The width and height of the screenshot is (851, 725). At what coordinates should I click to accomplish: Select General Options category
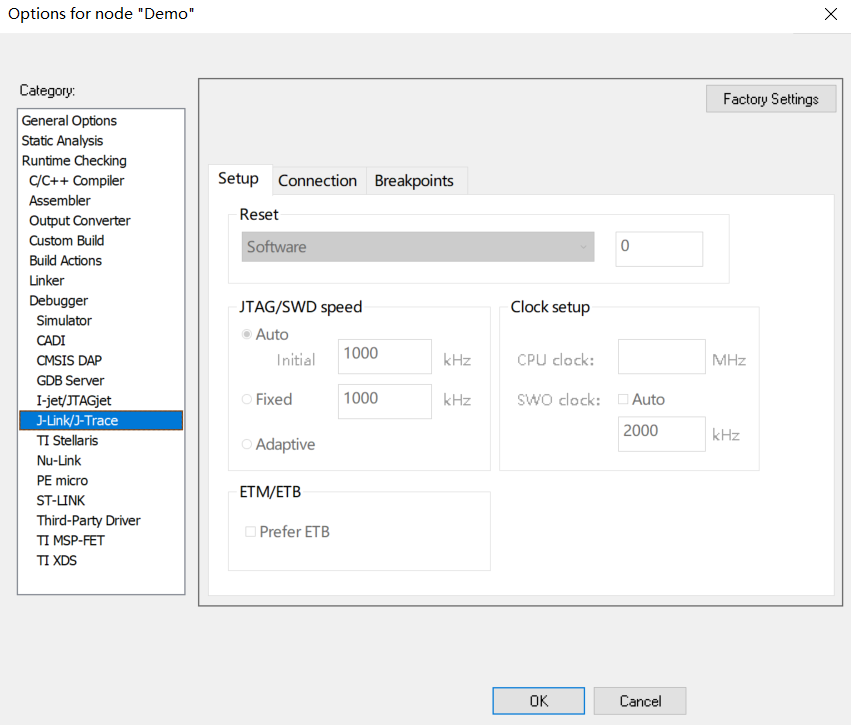pos(69,120)
